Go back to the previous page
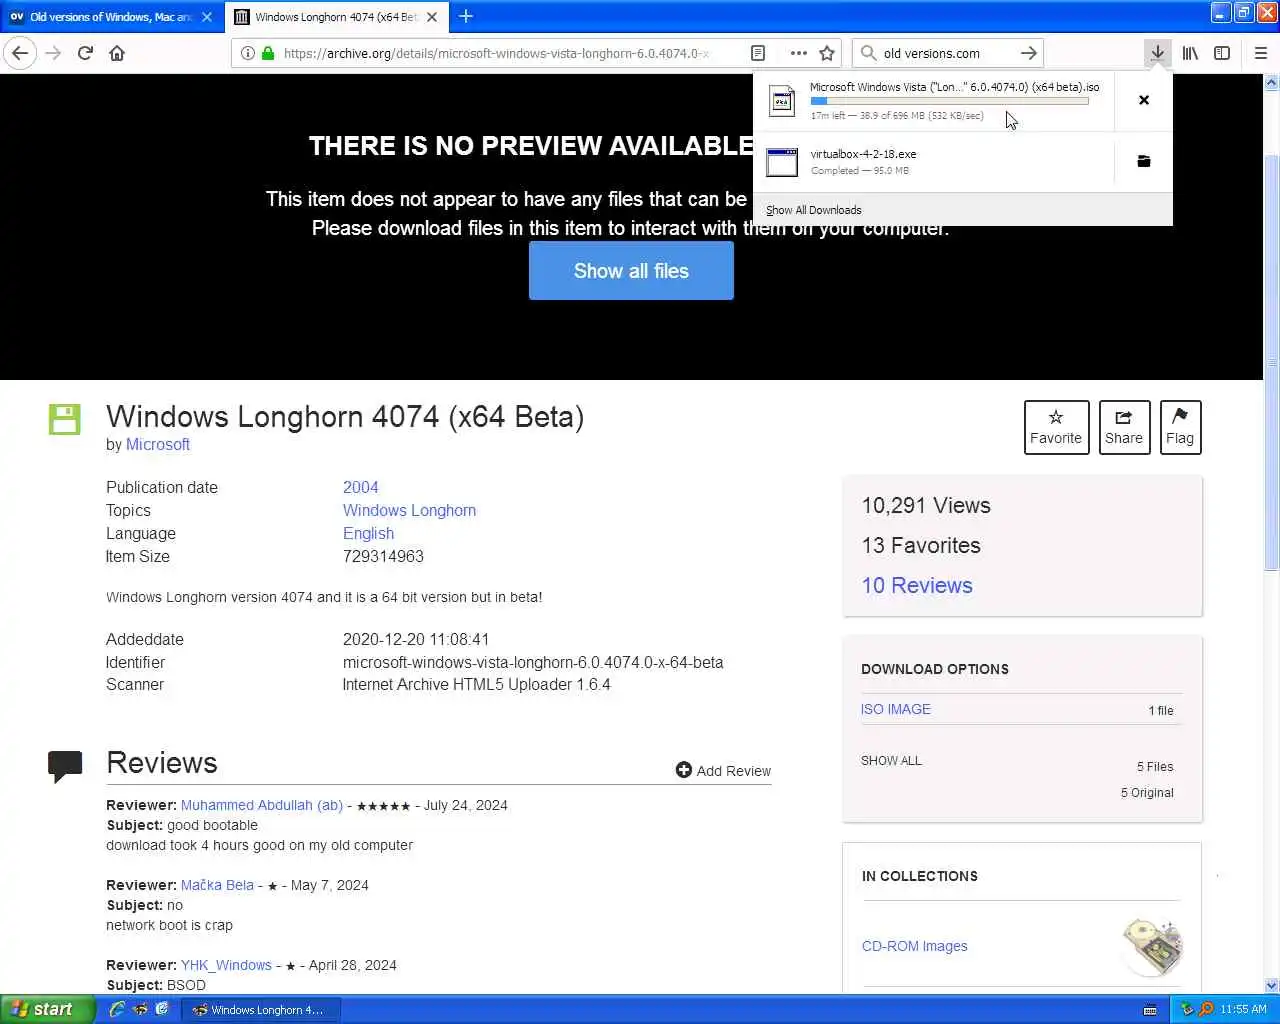 (20, 53)
